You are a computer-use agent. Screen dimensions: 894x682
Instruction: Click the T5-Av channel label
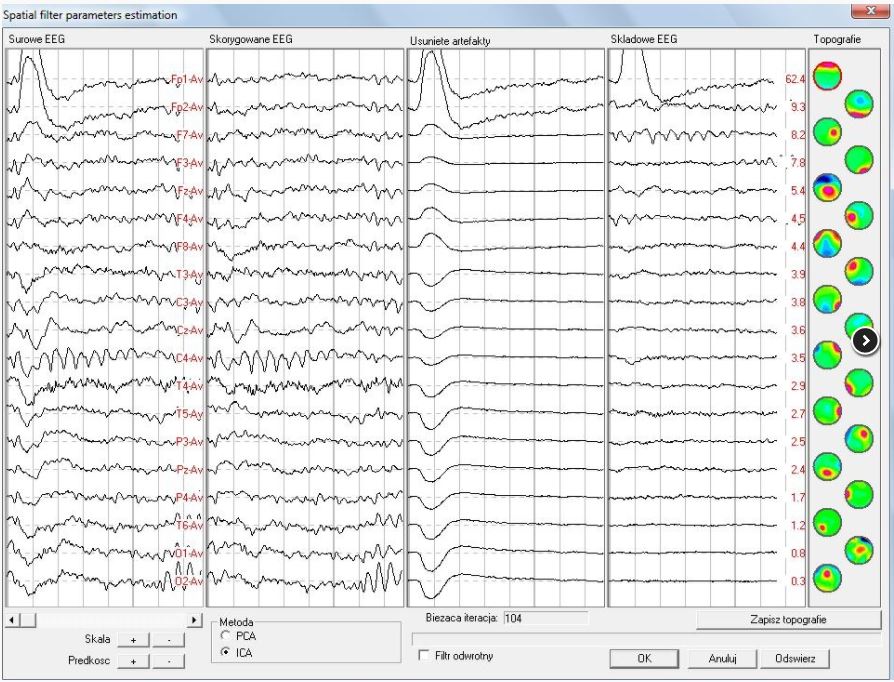[x=189, y=414]
